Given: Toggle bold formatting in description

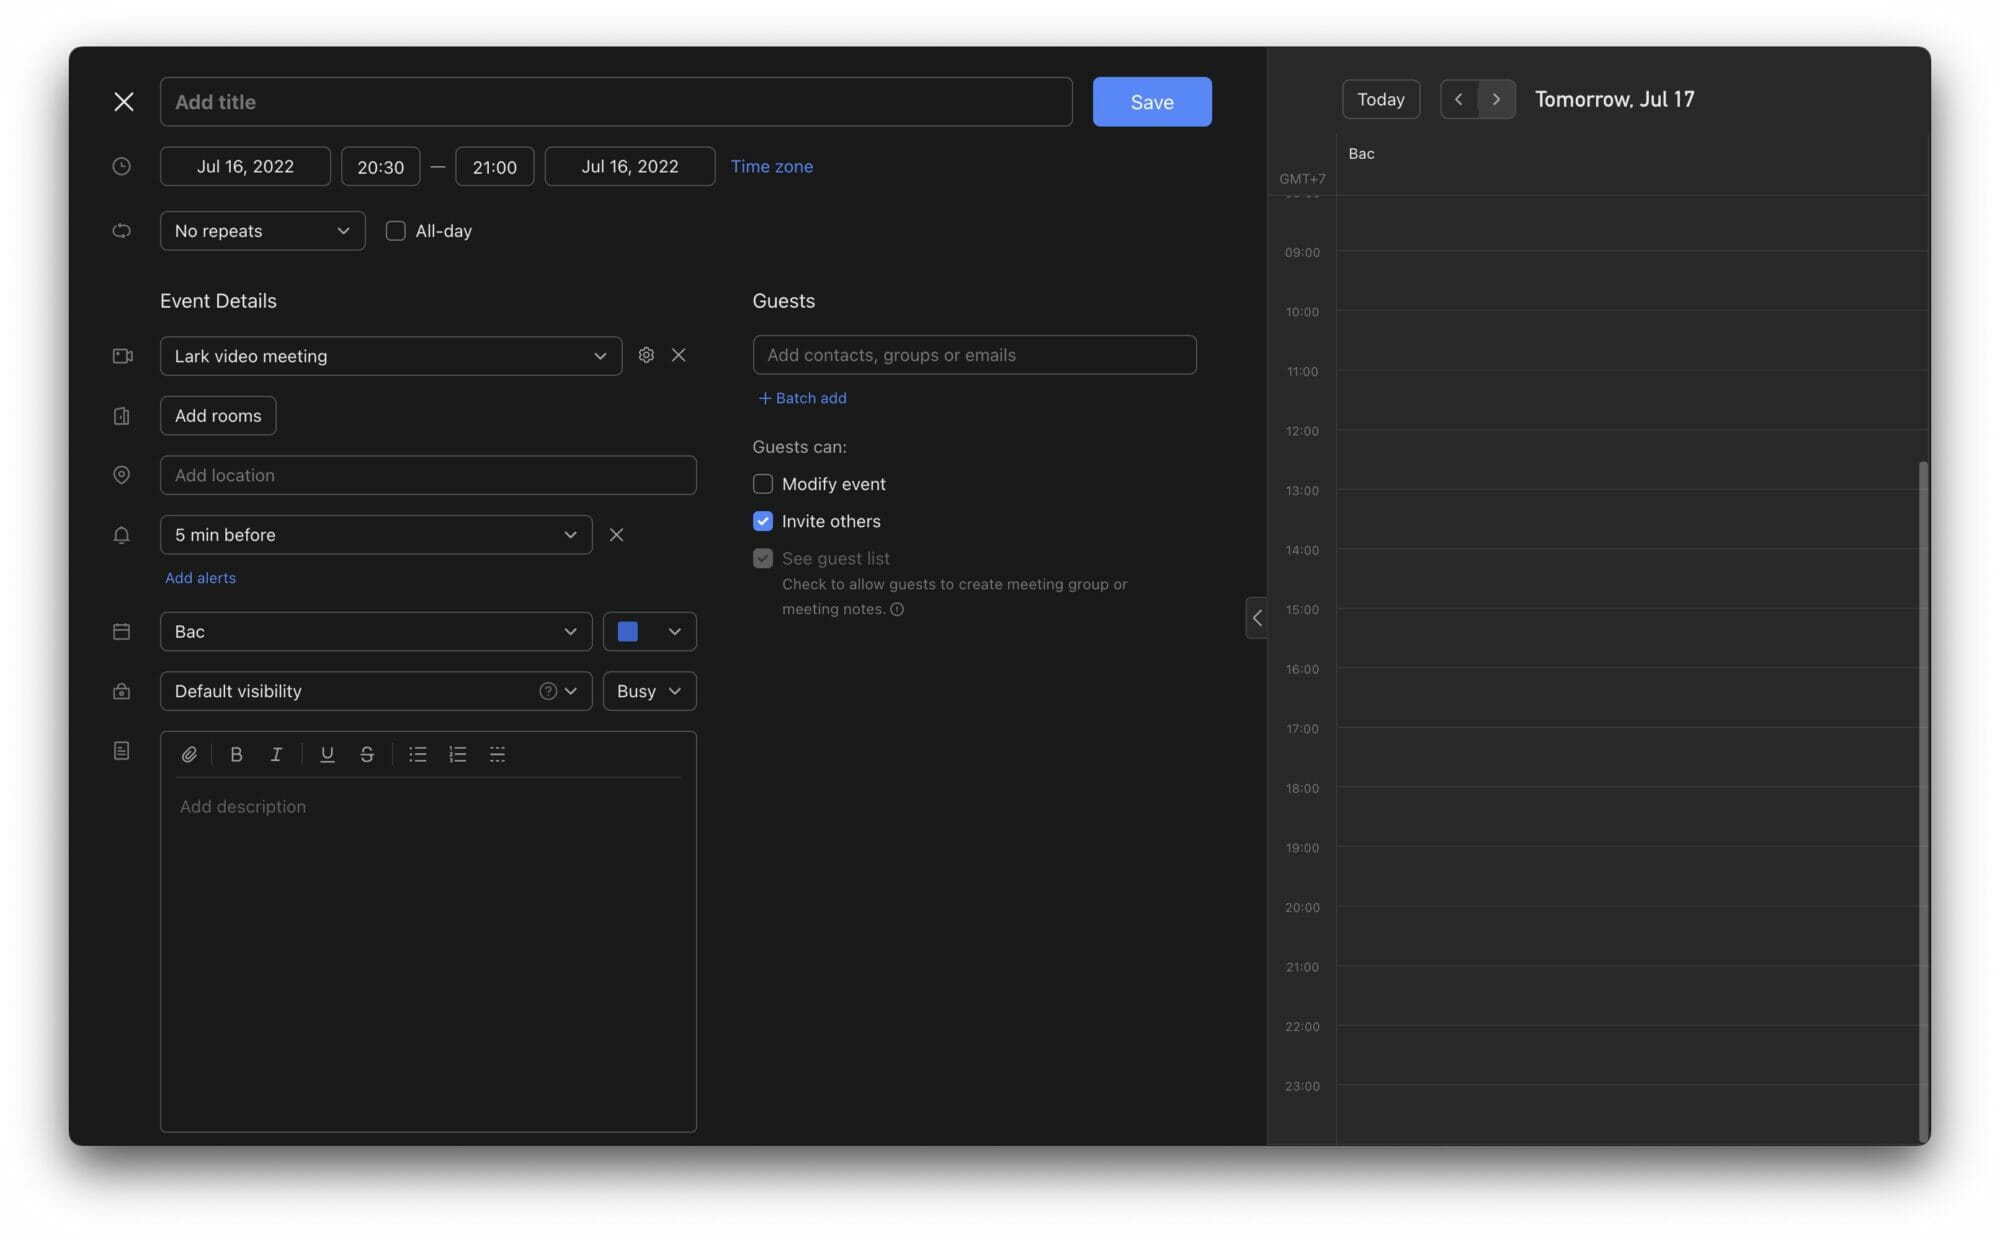Looking at the screenshot, I should (236, 755).
